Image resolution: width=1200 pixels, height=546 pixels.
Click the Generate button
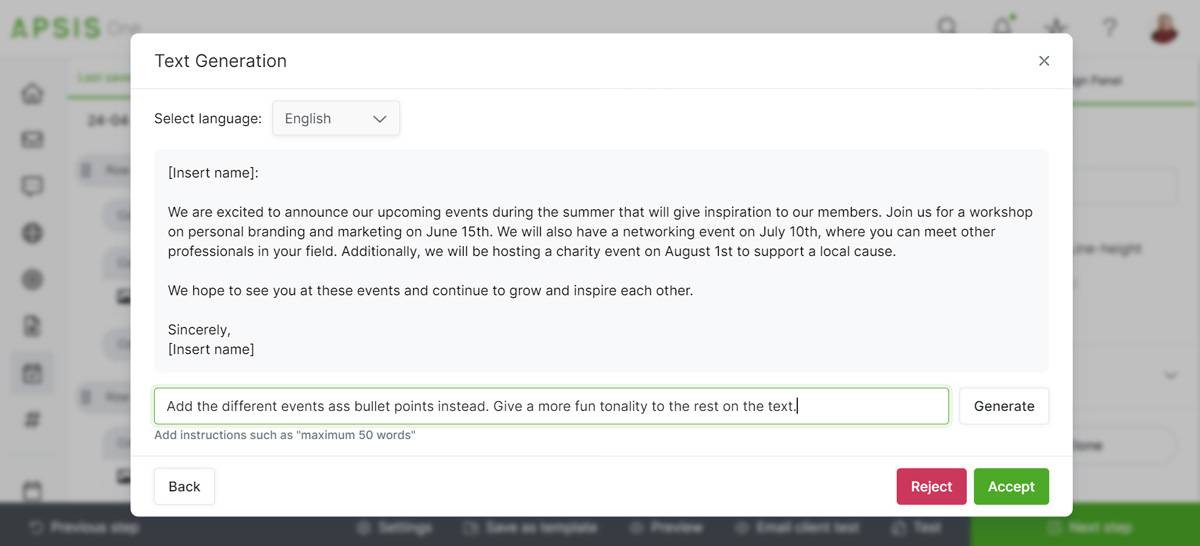point(1004,406)
